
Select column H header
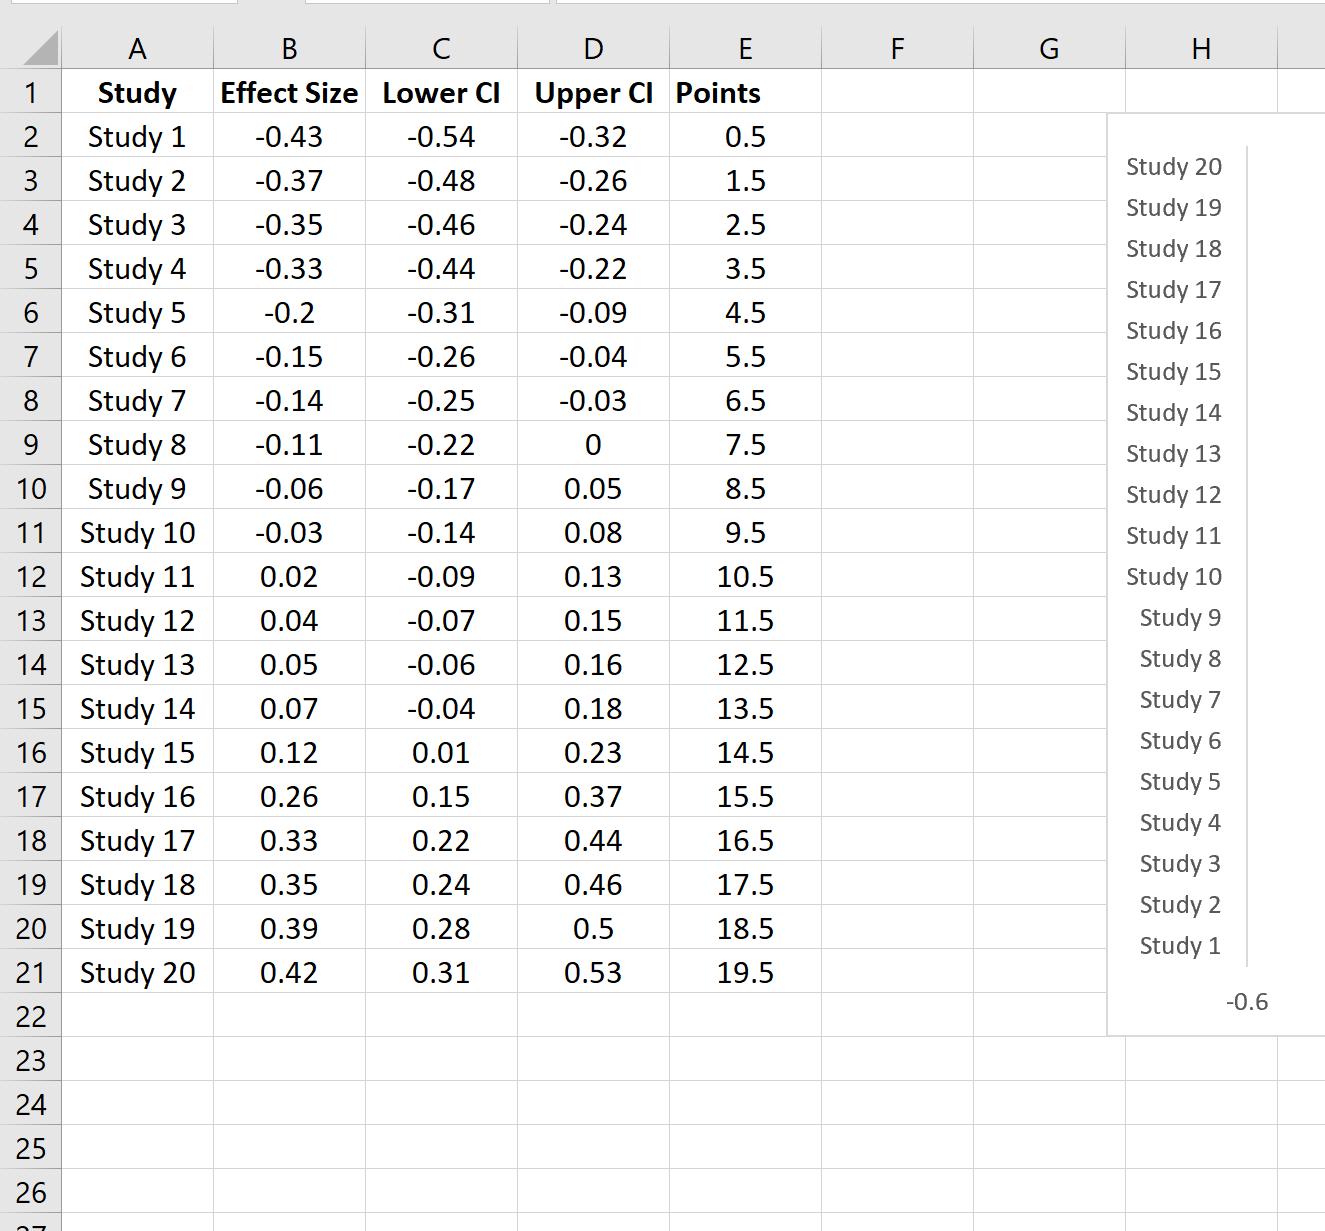coord(1200,47)
